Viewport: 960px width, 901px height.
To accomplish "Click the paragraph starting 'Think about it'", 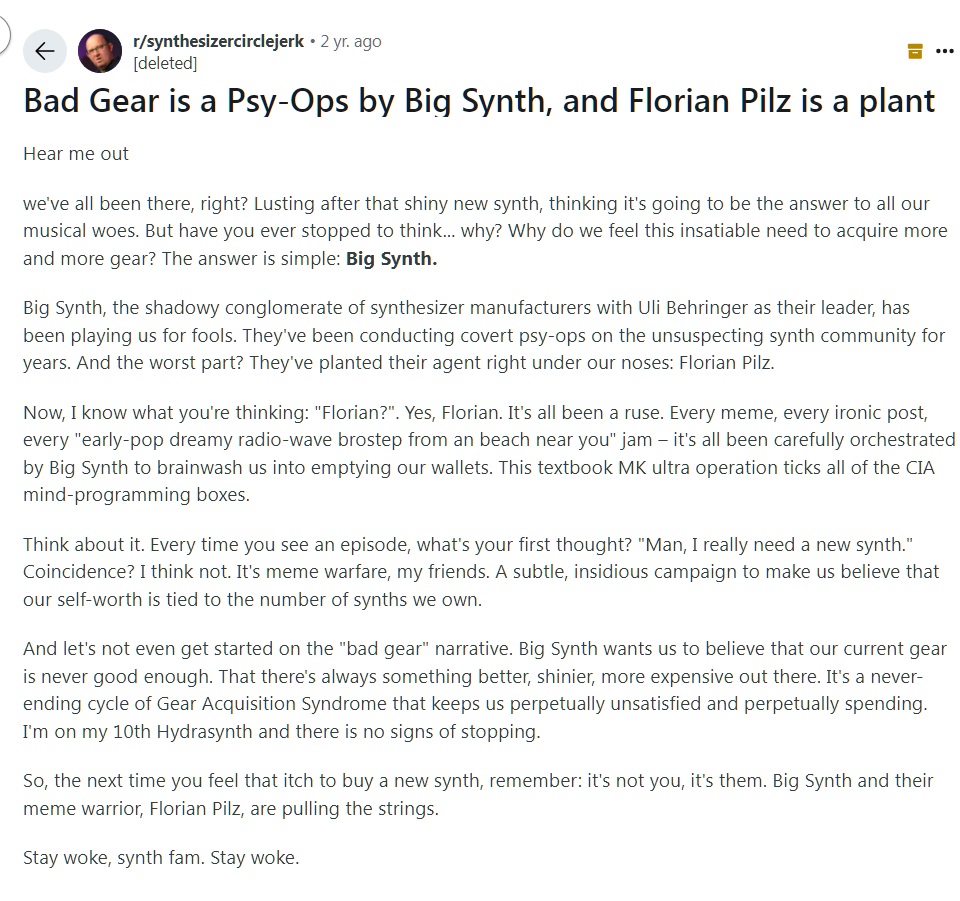I will click(x=480, y=571).
